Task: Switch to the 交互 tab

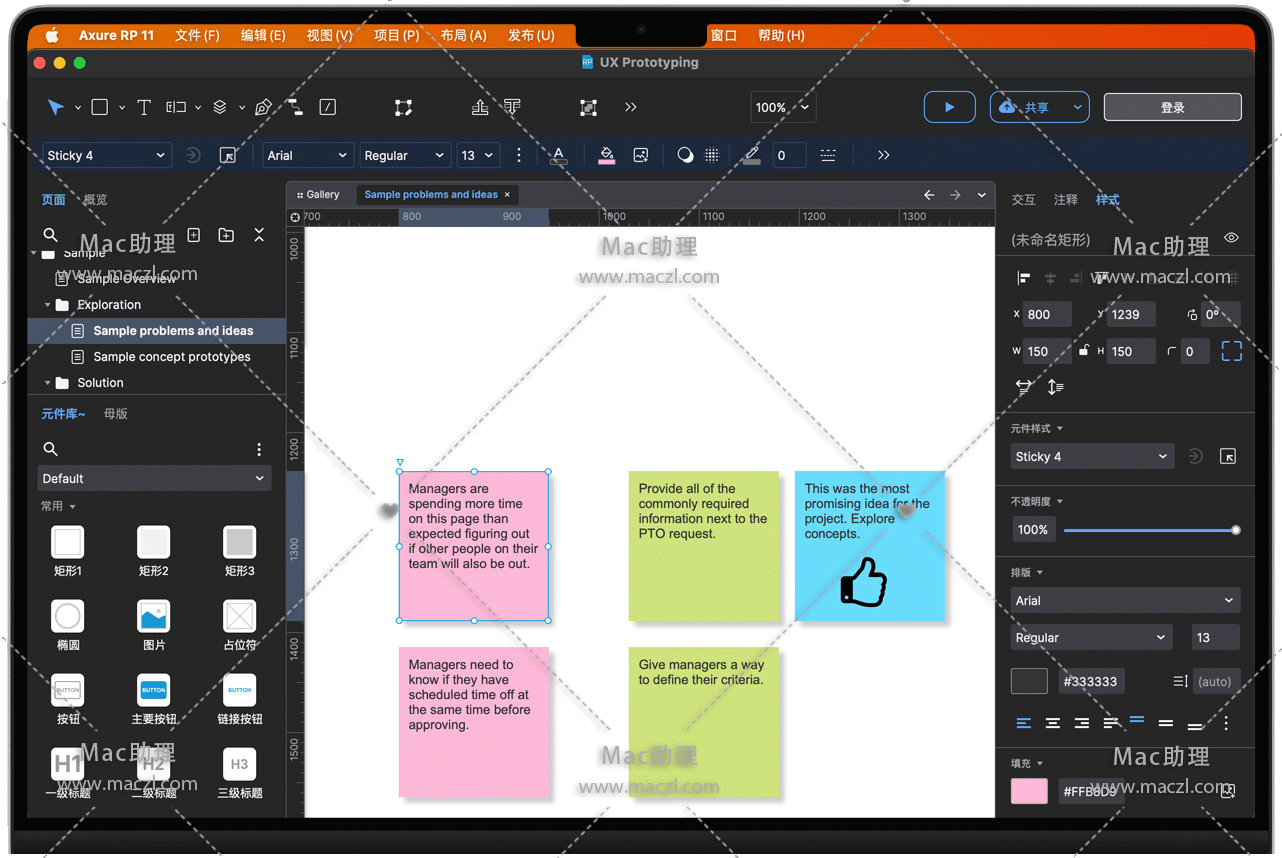Action: 1023,200
